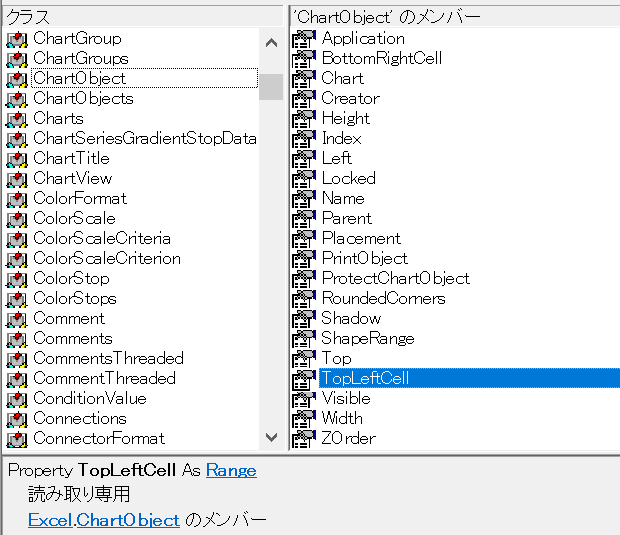This screenshot has width=620, height=535.
Task: Select the Comments class
Action: (x=73, y=338)
